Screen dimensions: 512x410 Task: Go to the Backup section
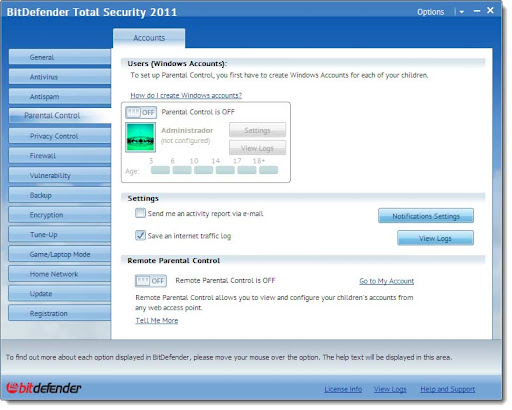(x=59, y=195)
